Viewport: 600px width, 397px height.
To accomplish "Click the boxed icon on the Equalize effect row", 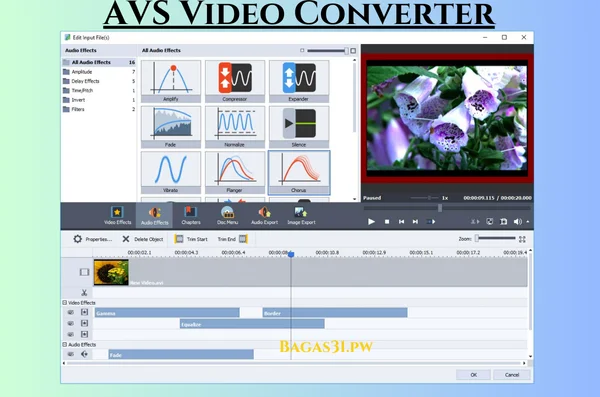I will coord(85,323).
